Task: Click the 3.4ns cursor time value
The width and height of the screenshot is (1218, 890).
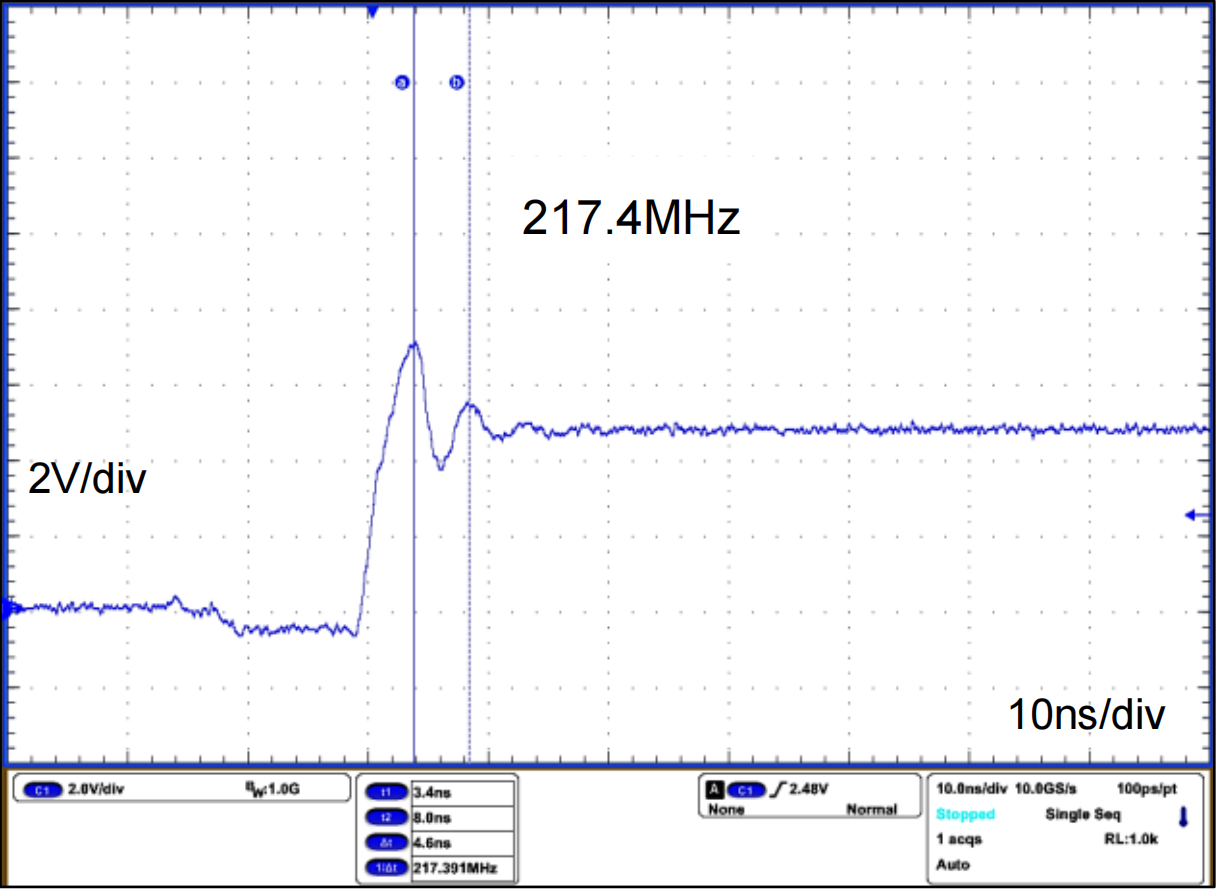Action: click(x=431, y=792)
